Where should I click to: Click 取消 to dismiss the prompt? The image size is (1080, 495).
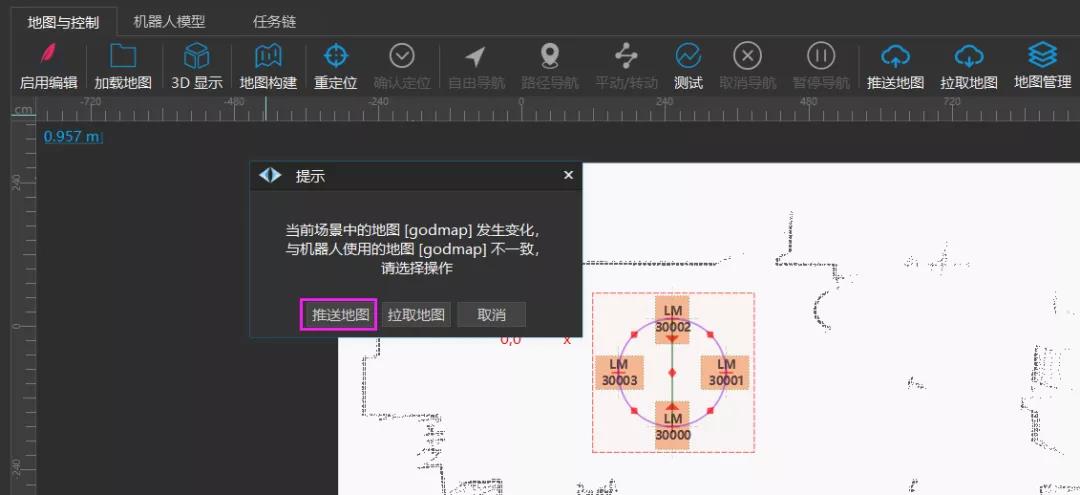pos(491,315)
